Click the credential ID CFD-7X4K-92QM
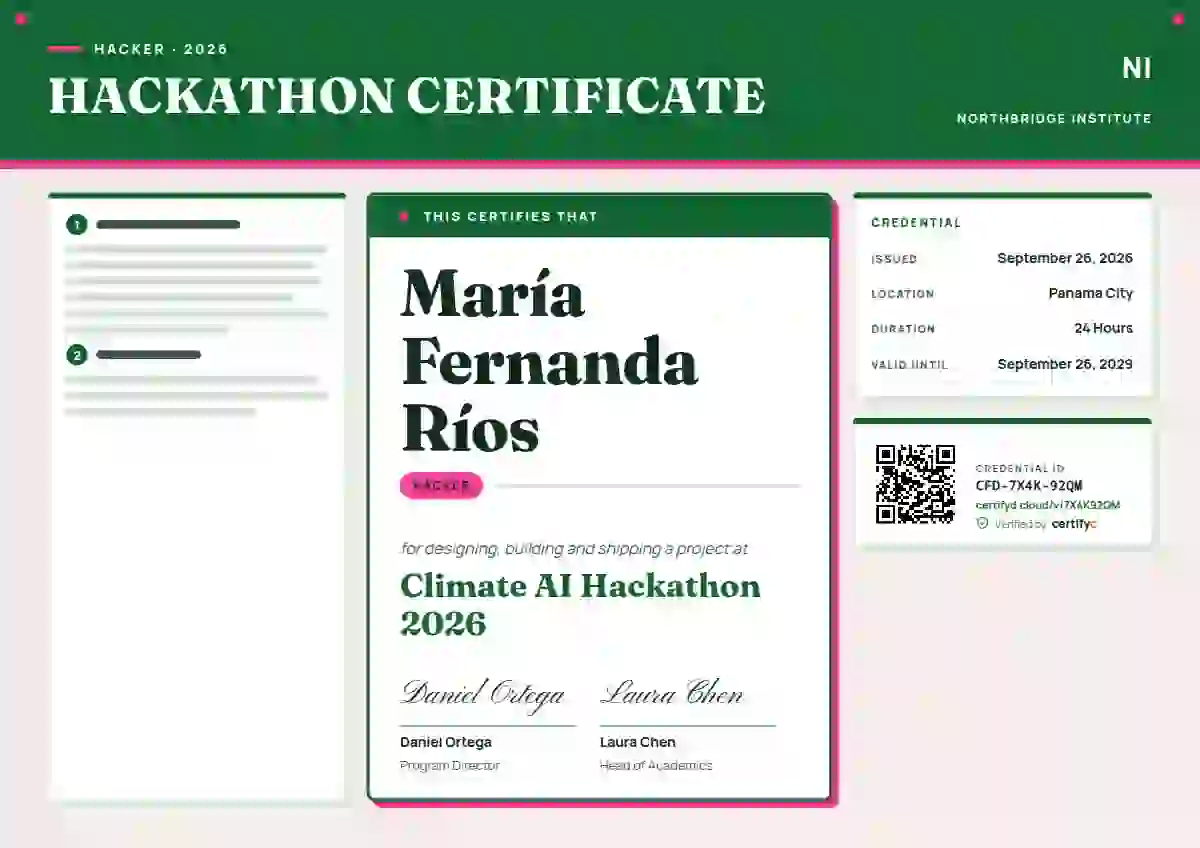Screen dimensions: 1200x848 pos(1029,486)
